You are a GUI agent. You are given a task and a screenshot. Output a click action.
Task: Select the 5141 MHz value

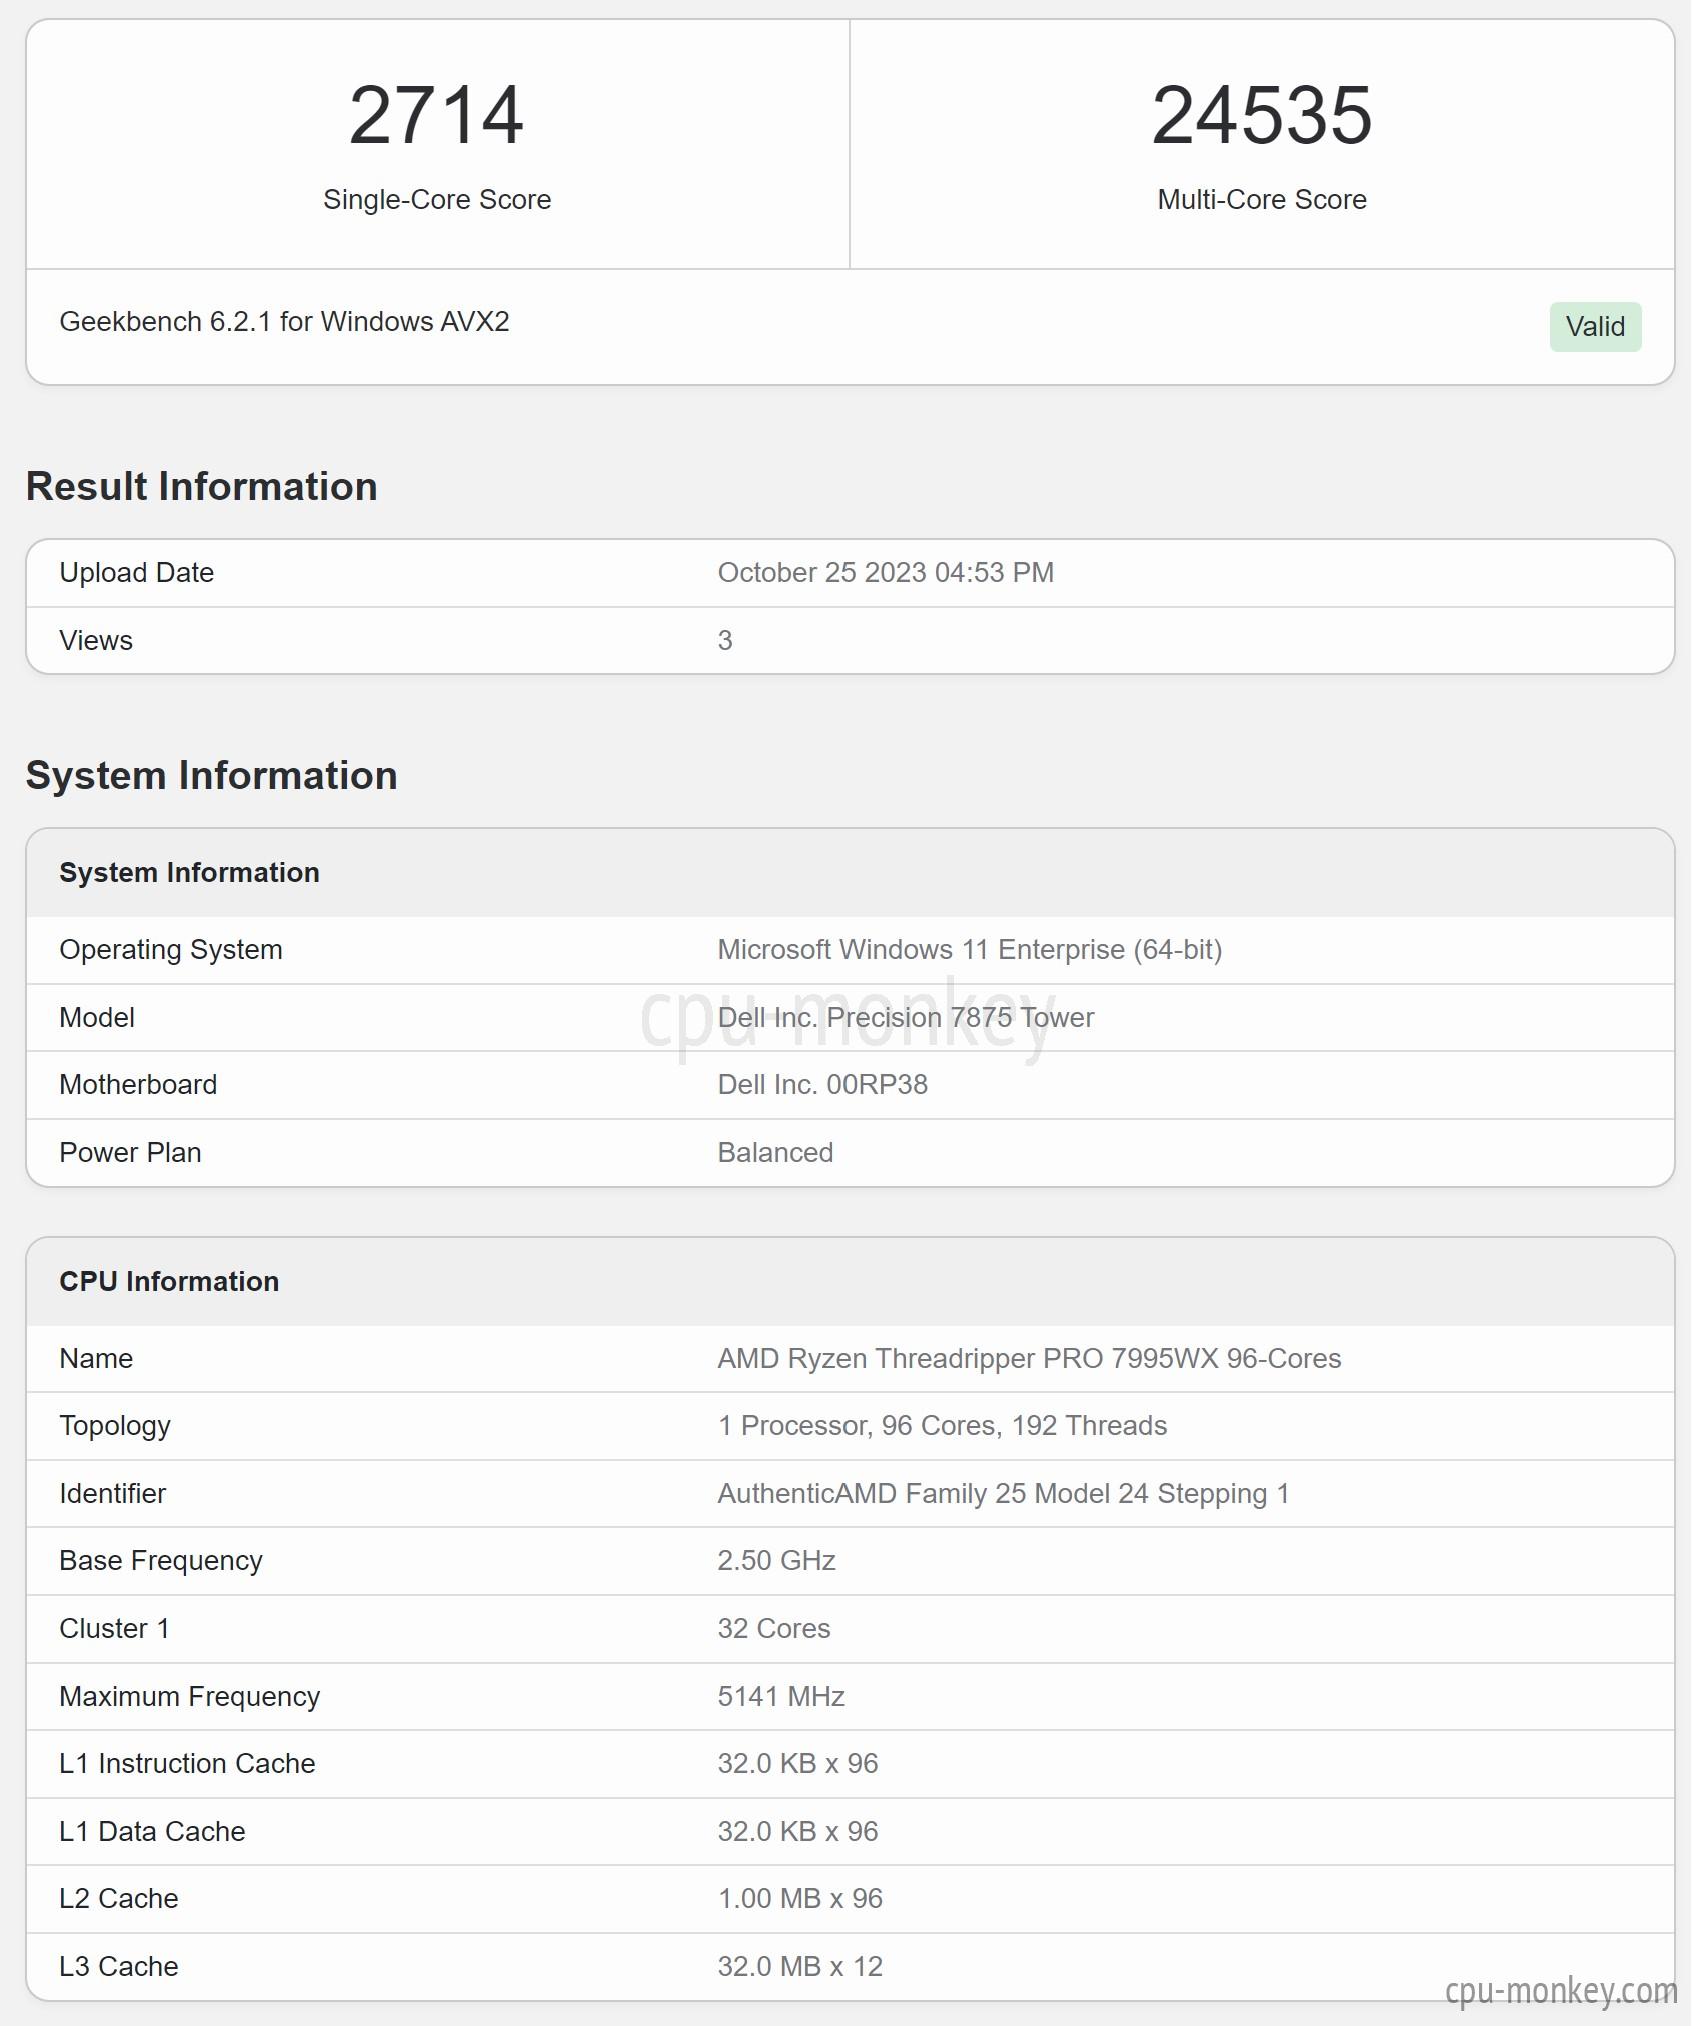coord(781,1697)
